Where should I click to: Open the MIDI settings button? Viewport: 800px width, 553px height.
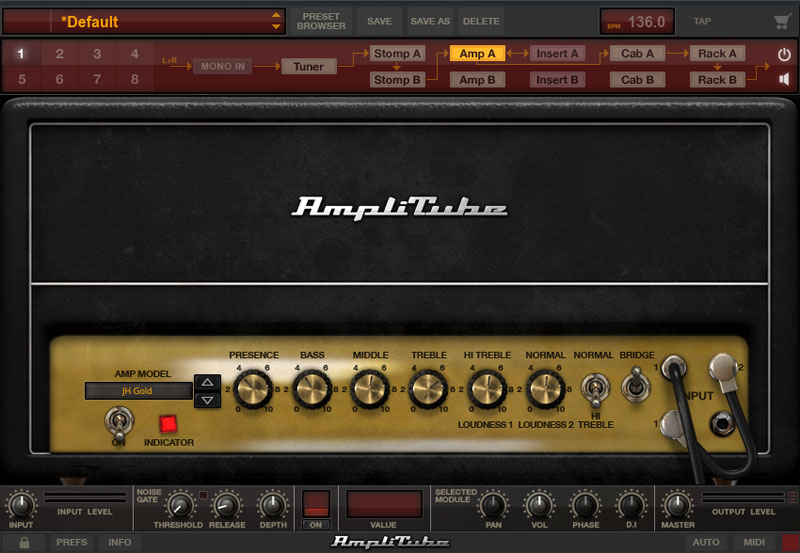[x=754, y=542]
